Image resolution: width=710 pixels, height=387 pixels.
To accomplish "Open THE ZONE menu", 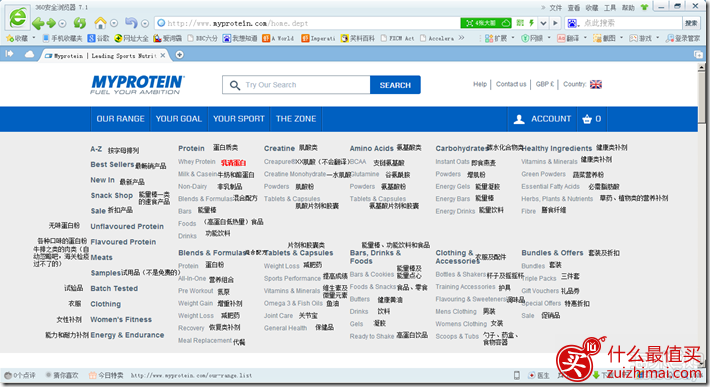I will click(x=296, y=119).
